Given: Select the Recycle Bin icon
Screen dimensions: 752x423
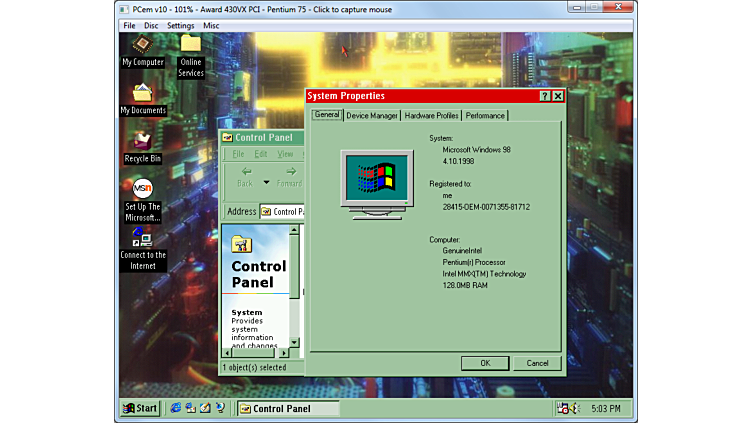Looking at the screenshot, I should point(142,142).
